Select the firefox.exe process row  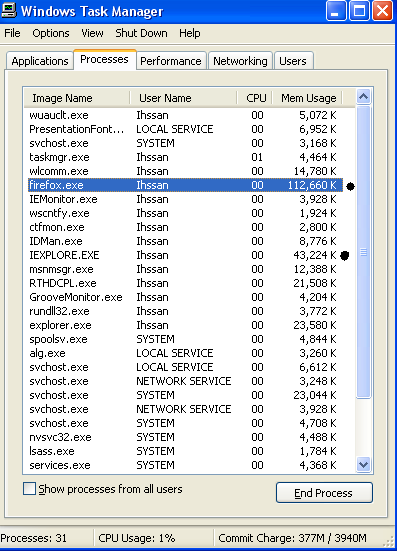pos(185,185)
